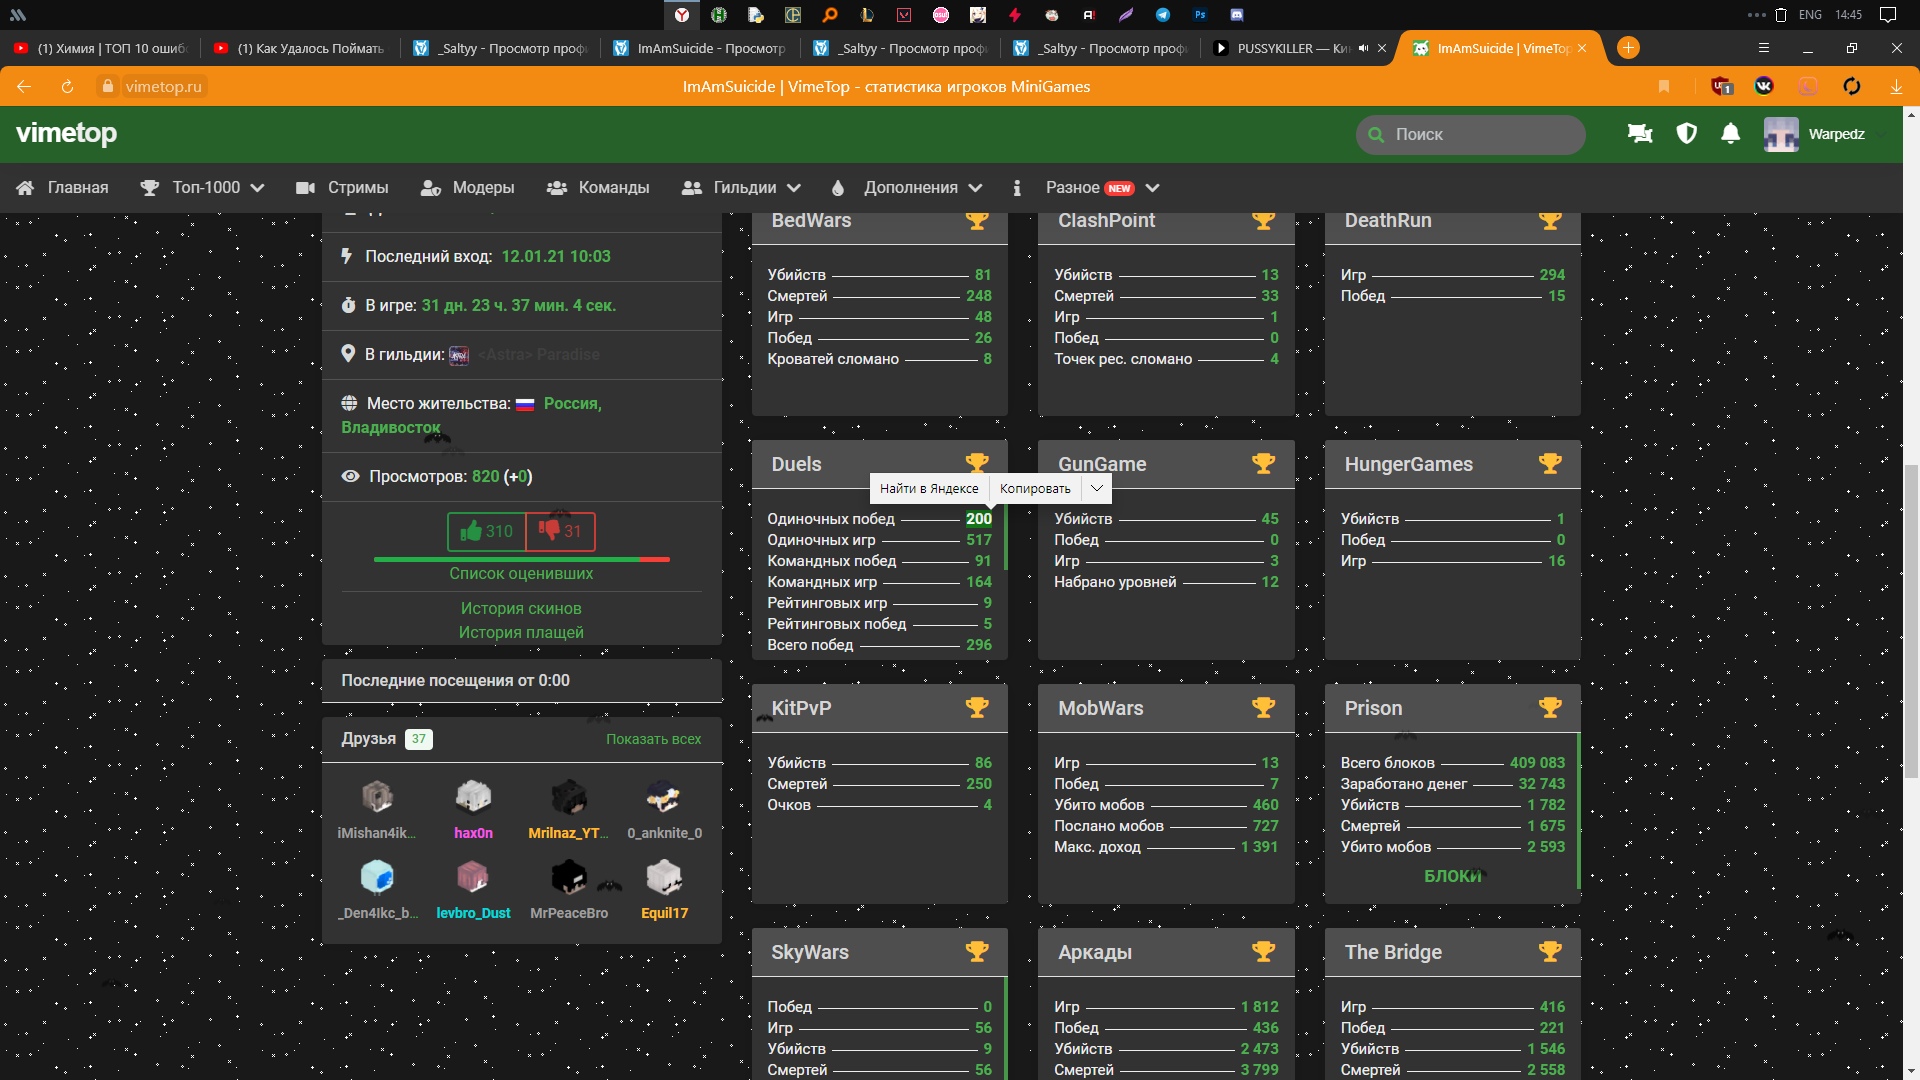
Task: Open Windows notification center icon
Action: [x=1888, y=15]
